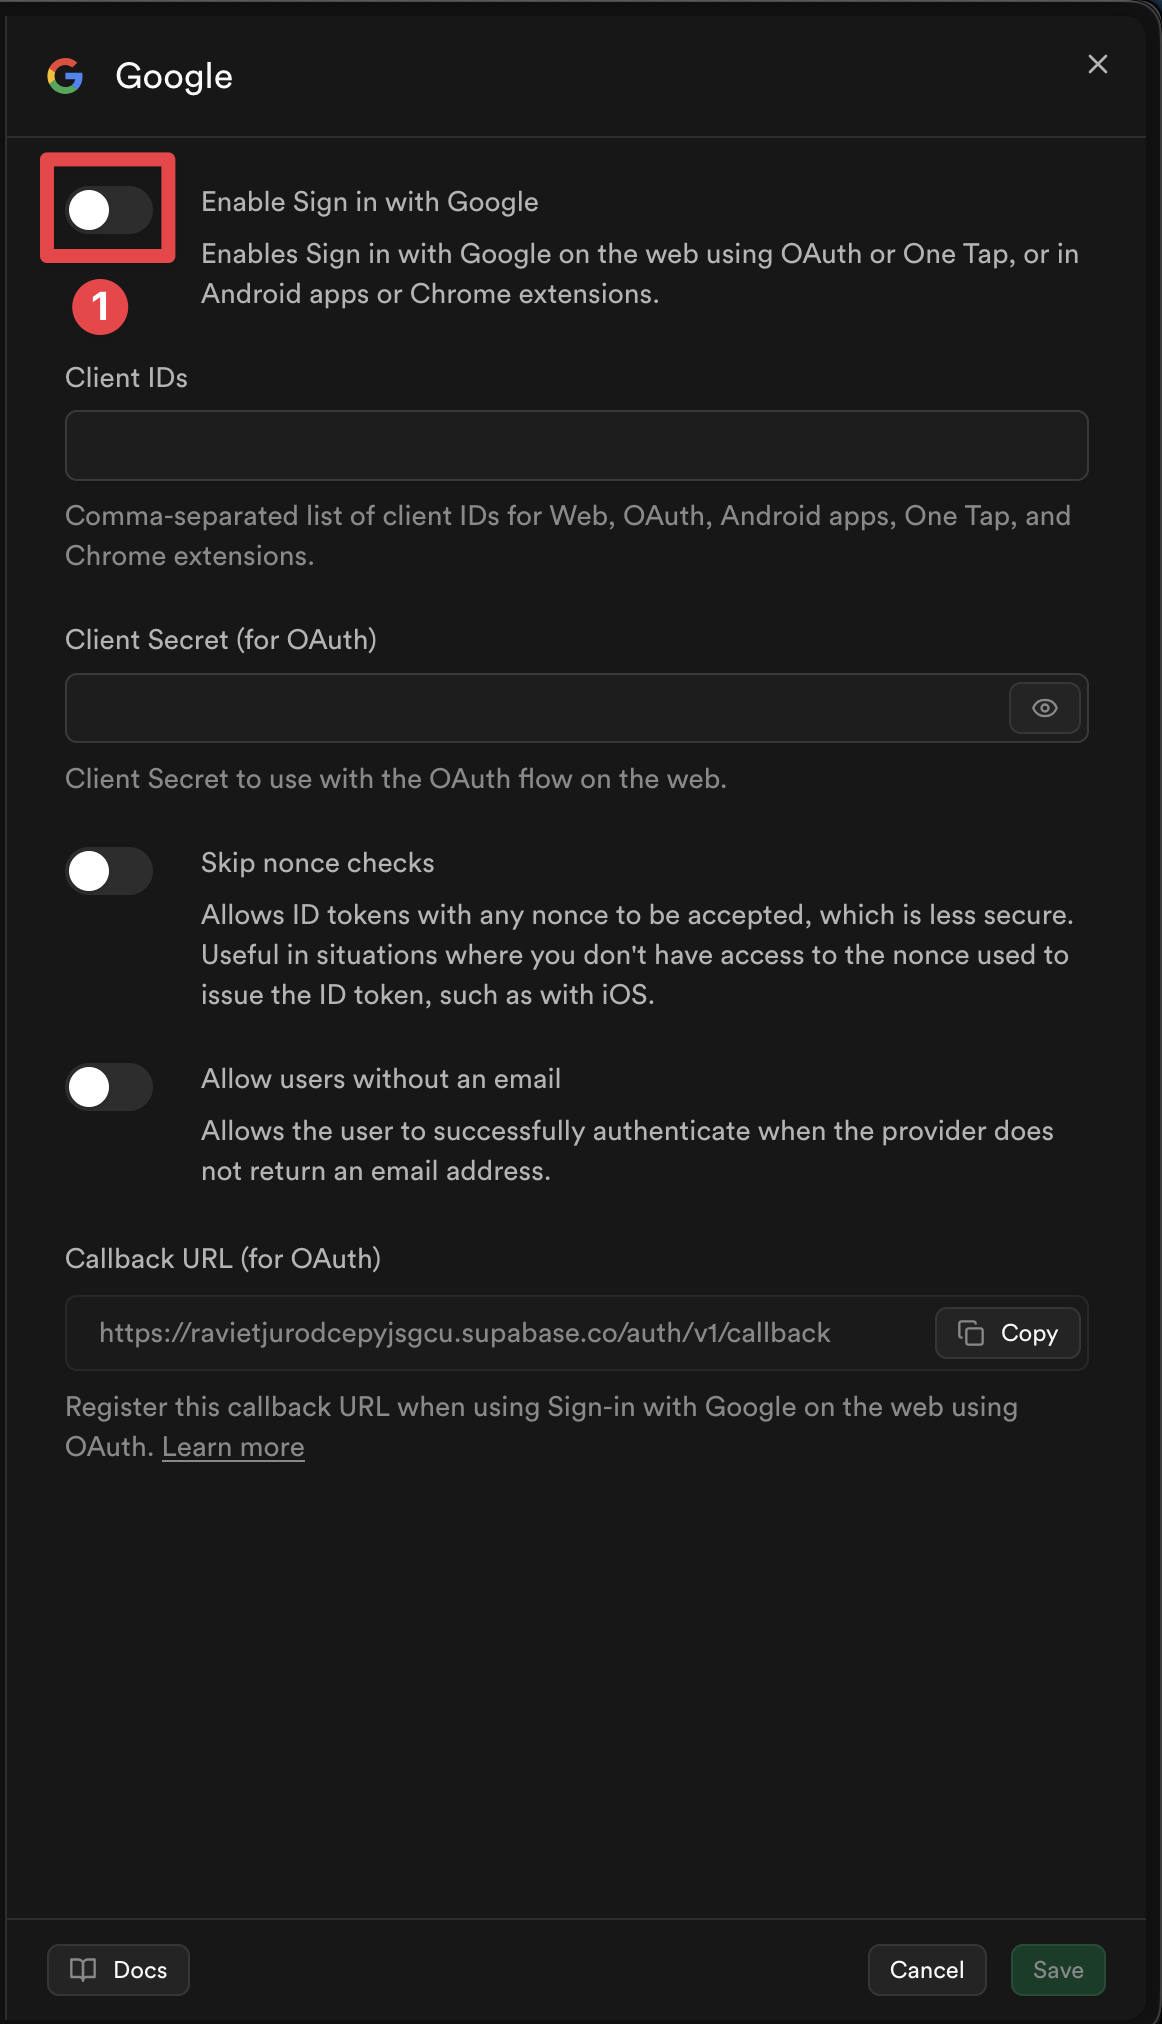Image resolution: width=1162 pixels, height=2024 pixels.
Task: Open the Learn more link
Action: point(232,1446)
